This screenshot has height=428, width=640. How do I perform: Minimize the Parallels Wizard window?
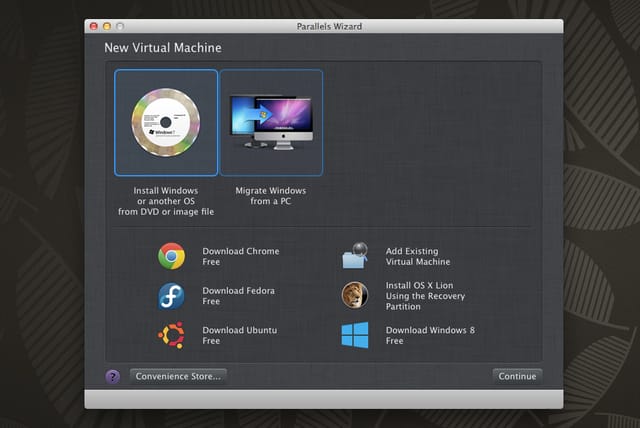pos(107,27)
